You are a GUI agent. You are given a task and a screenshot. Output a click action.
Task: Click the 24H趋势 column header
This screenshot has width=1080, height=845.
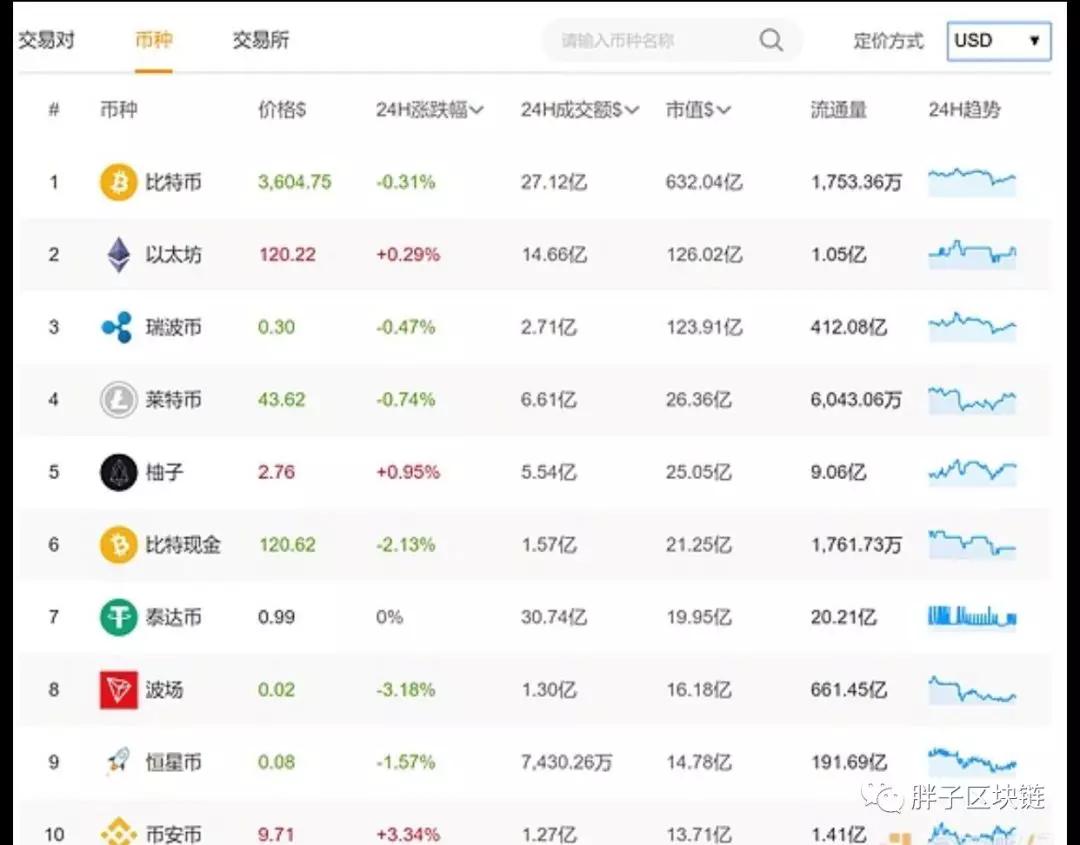coord(964,109)
